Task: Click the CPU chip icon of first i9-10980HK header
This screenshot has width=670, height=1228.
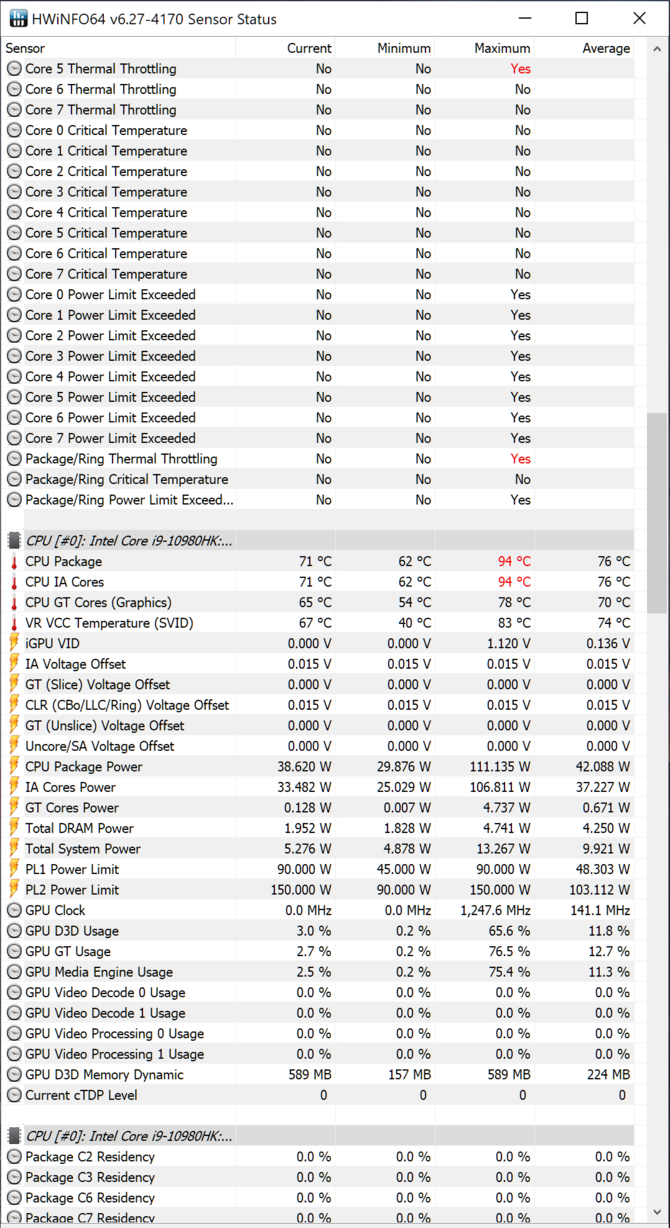Action: (14, 541)
